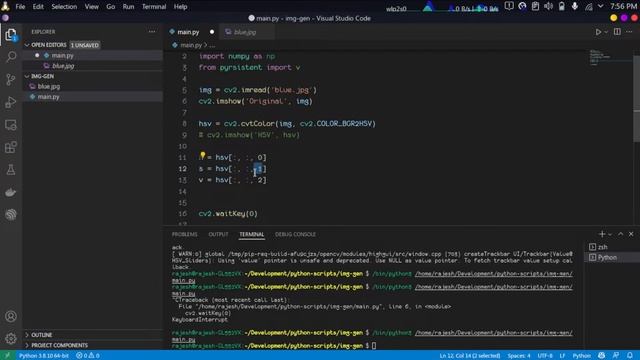The height and width of the screenshot is (360, 640).
Task: Switch to the Debug Console tab
Action: click(295, 234)
